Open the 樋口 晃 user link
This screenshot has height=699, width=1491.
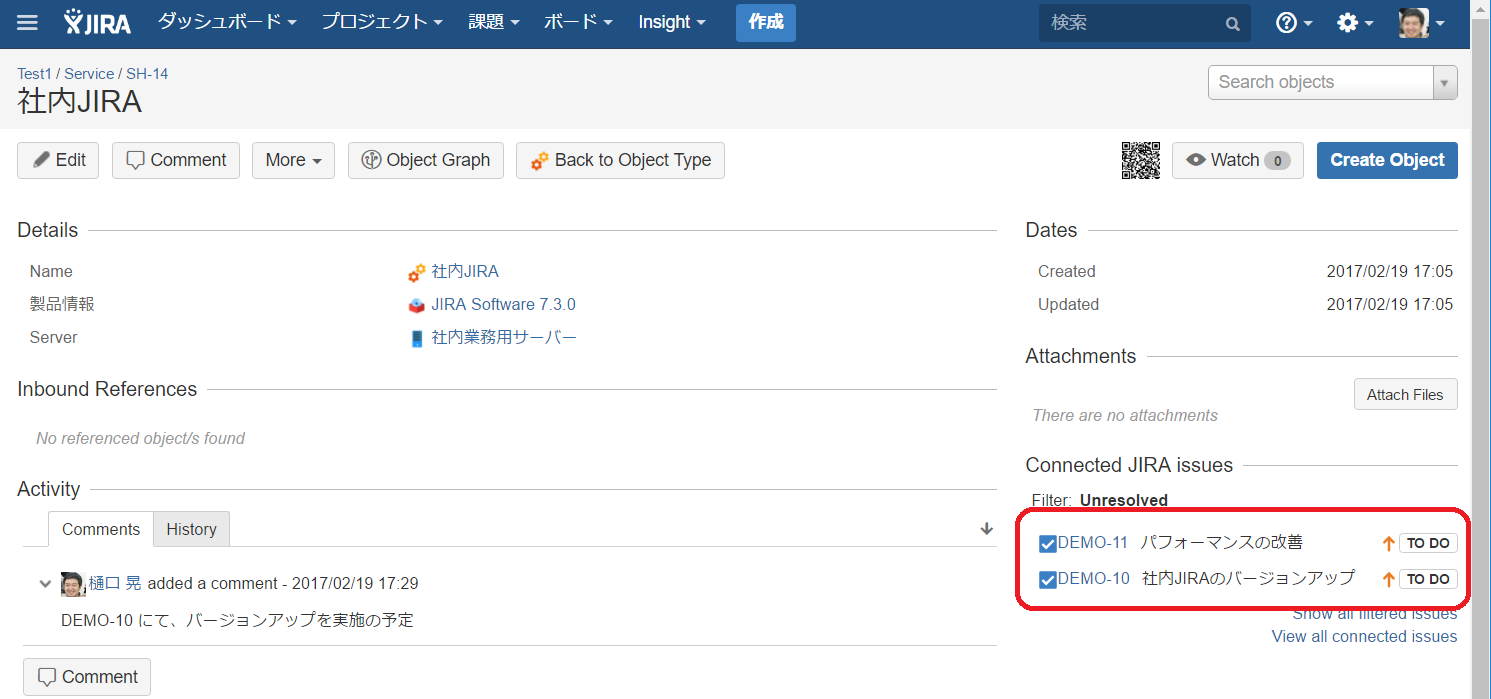pos(115,584)
